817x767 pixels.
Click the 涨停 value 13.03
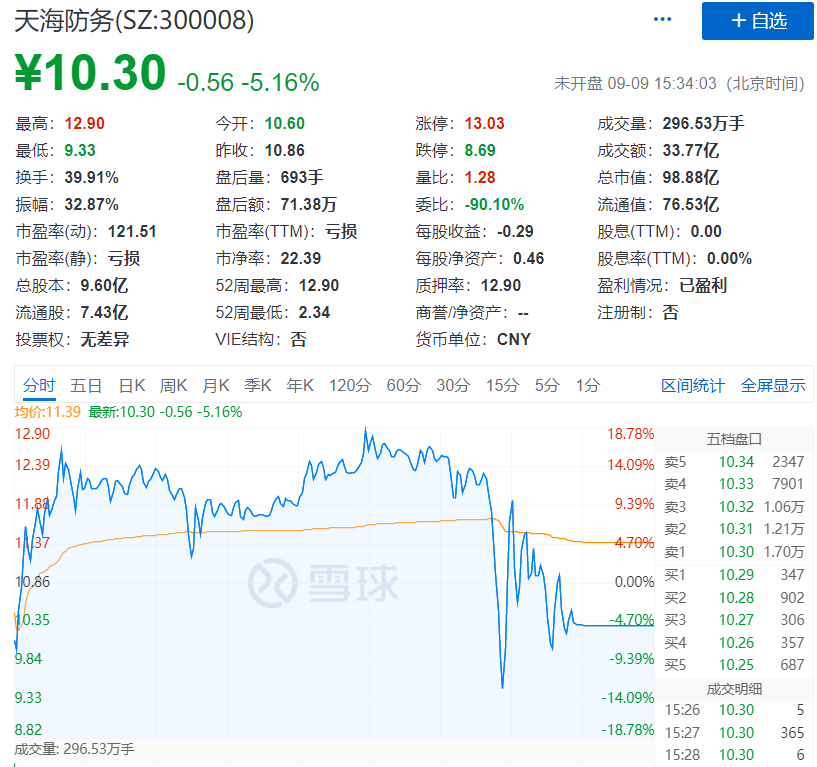point(485,123)
